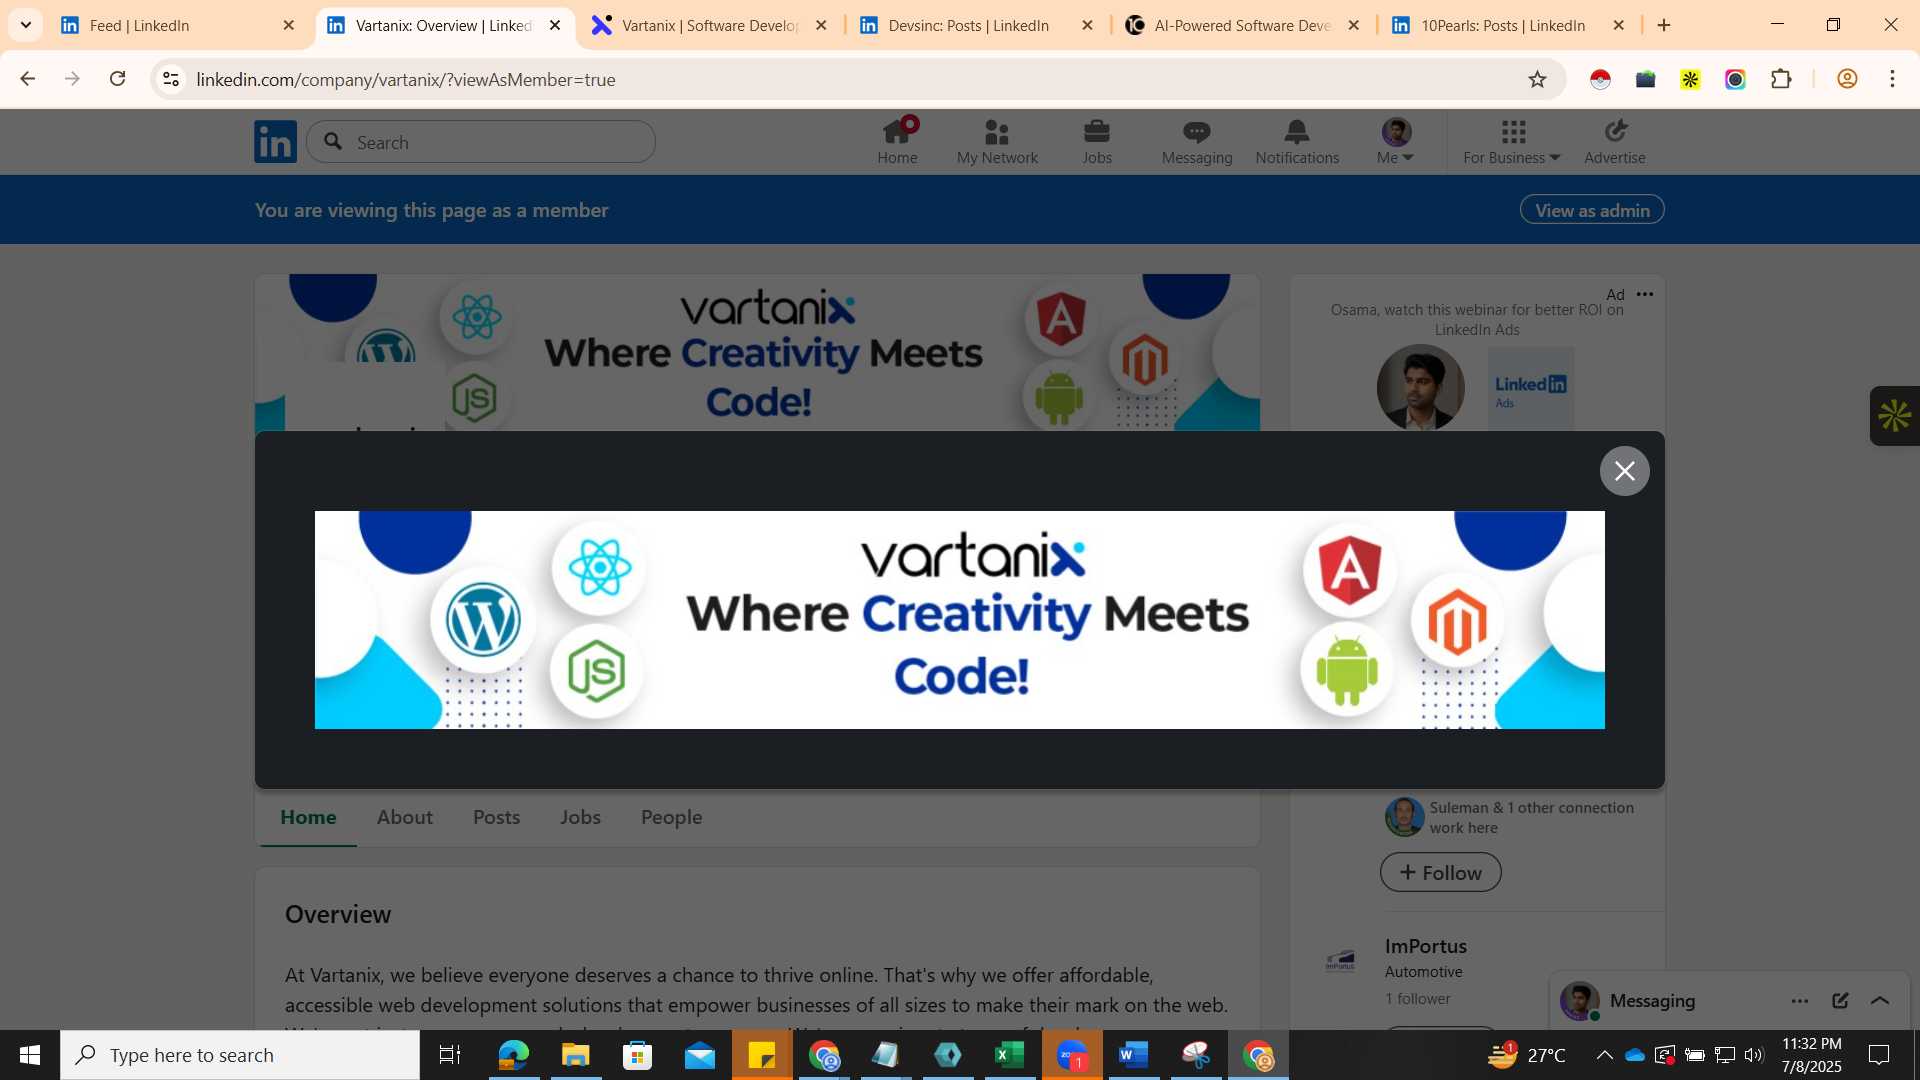
Task: Click the address bar URL
Action: [406, 79]
